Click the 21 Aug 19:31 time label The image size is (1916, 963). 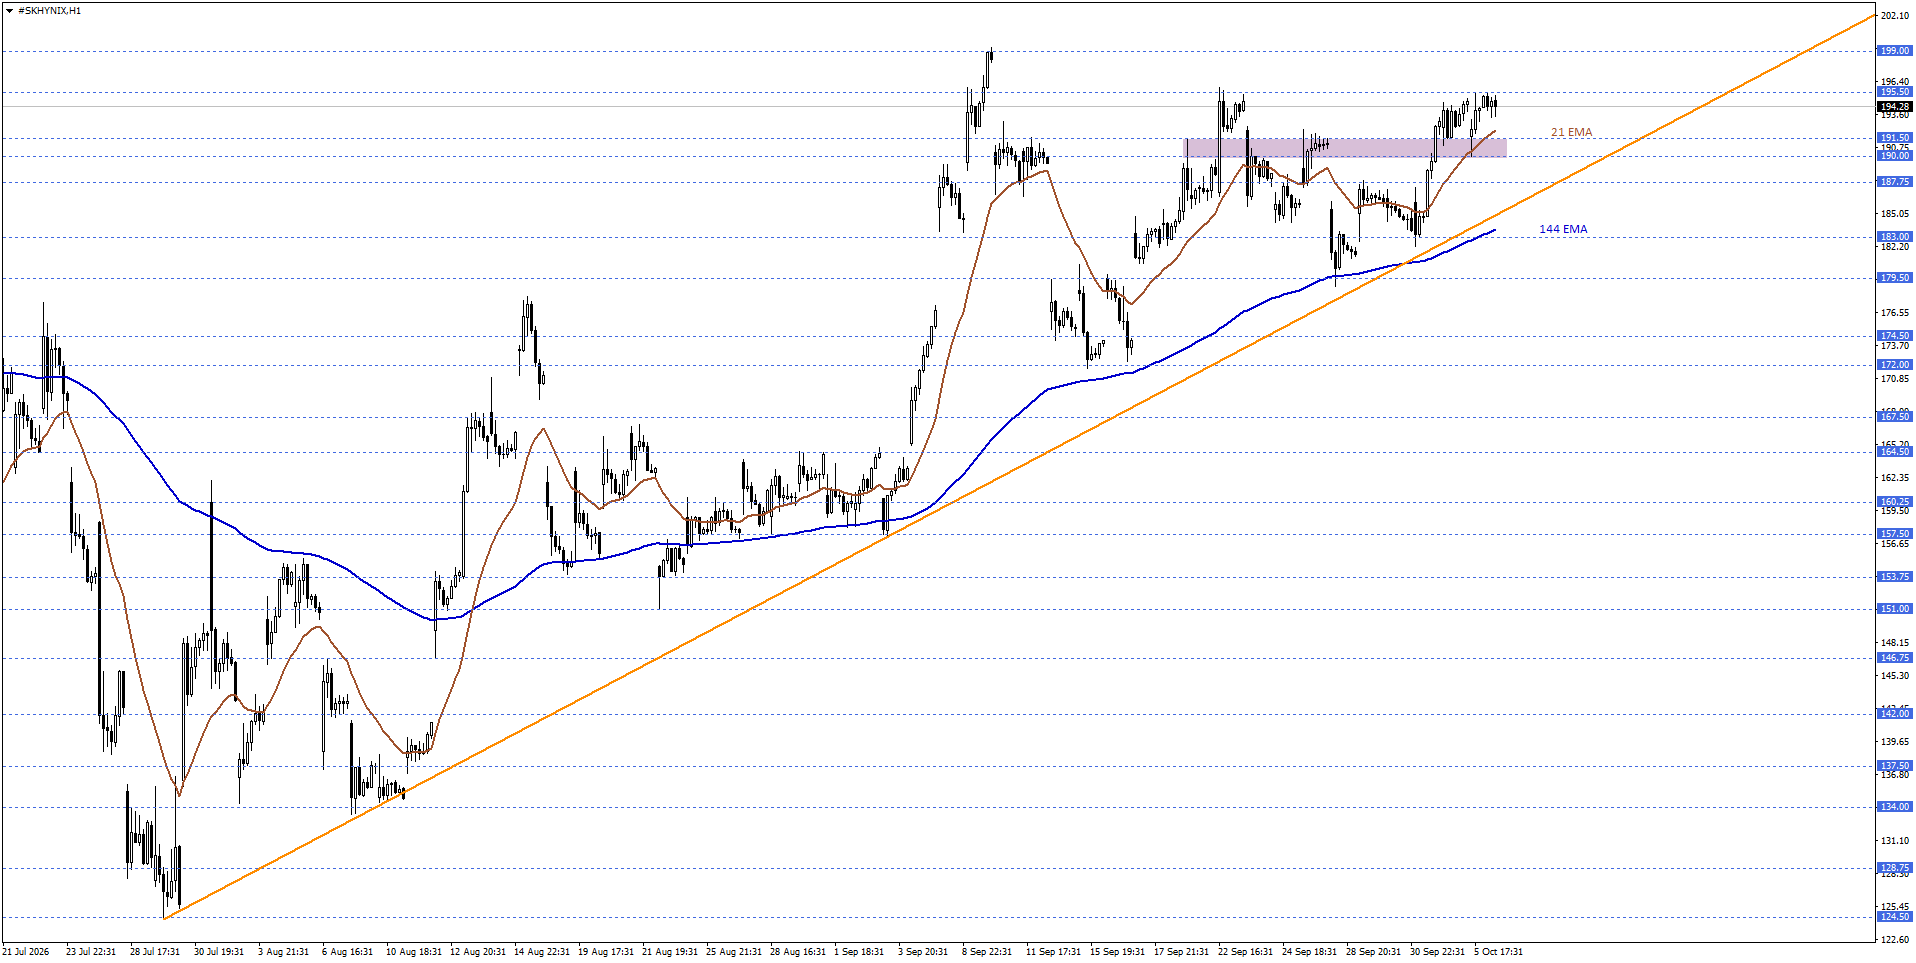(x=669, y=952)
